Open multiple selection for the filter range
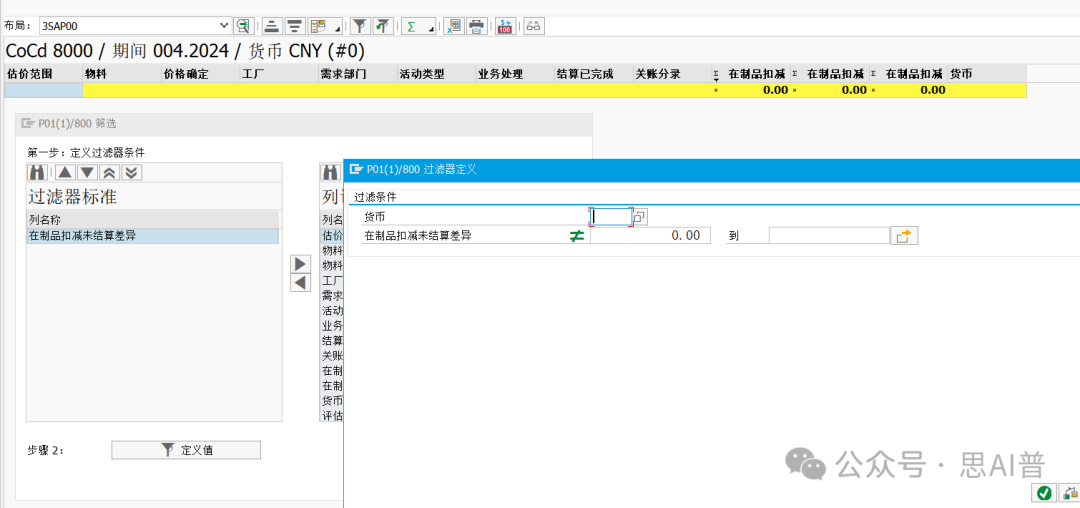Image resolution: width=1080 pixels, height=508 pixels. pos(904,236)
